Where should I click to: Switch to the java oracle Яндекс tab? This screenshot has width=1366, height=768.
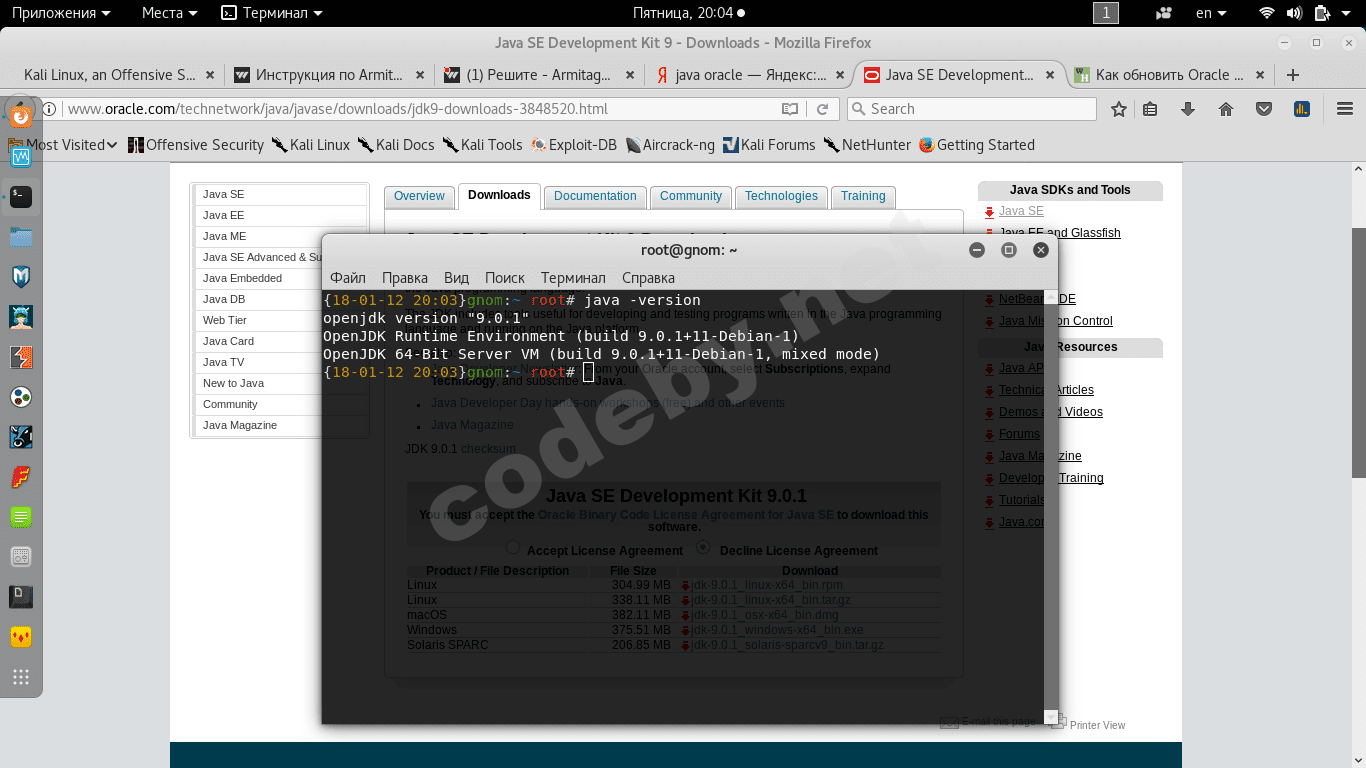coord(750,75)
